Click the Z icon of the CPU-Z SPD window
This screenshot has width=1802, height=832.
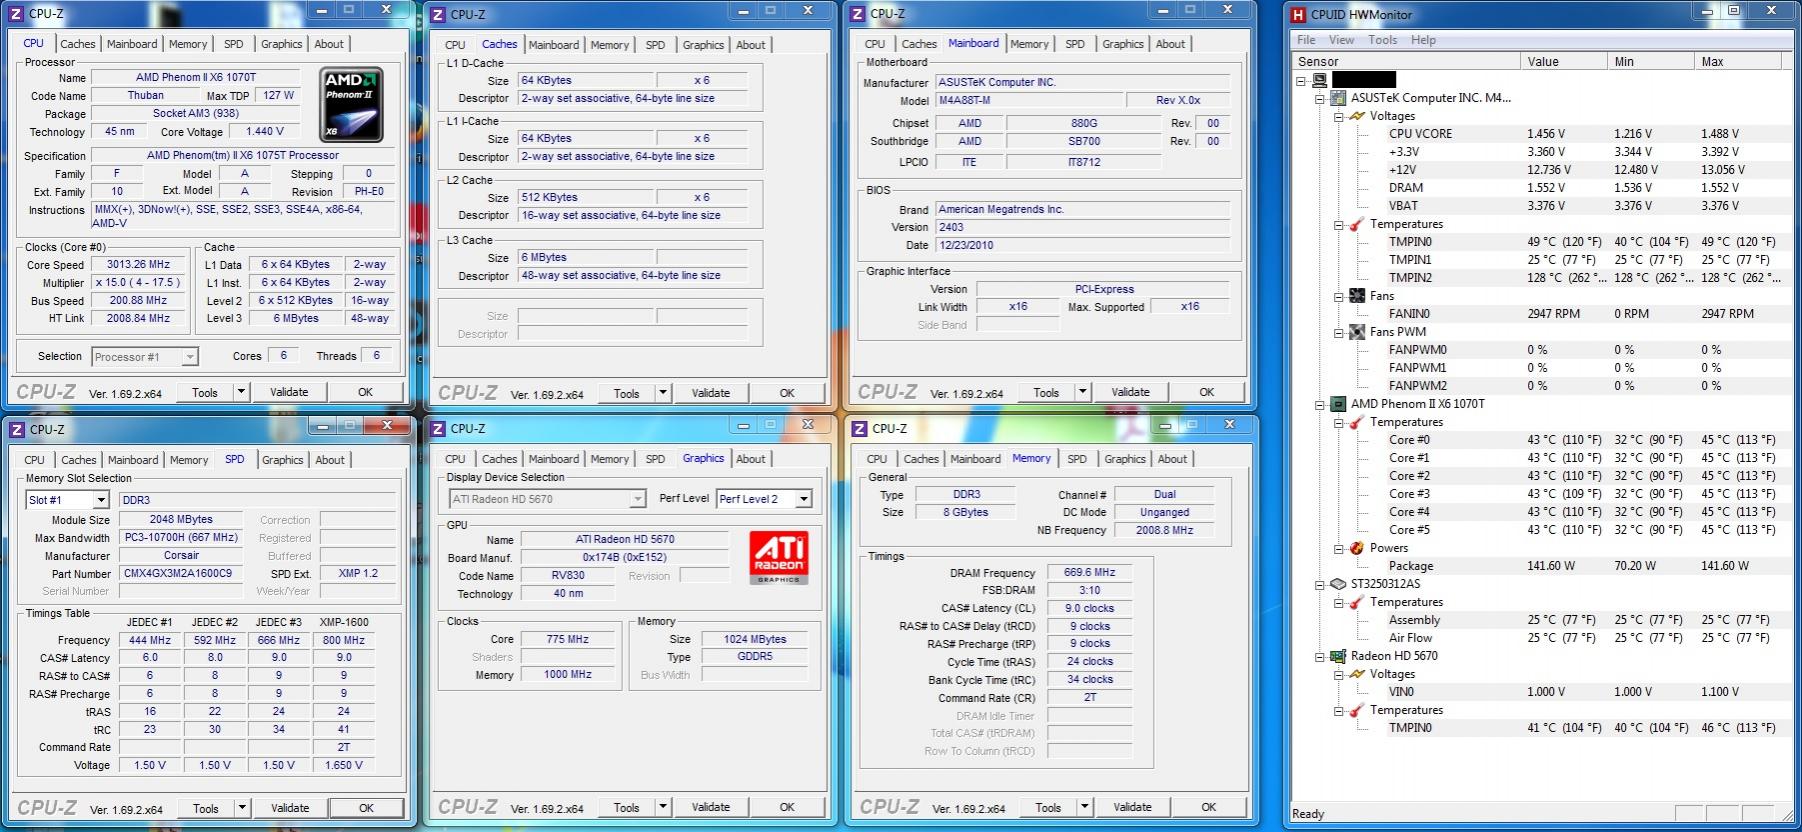click(16, 430)
